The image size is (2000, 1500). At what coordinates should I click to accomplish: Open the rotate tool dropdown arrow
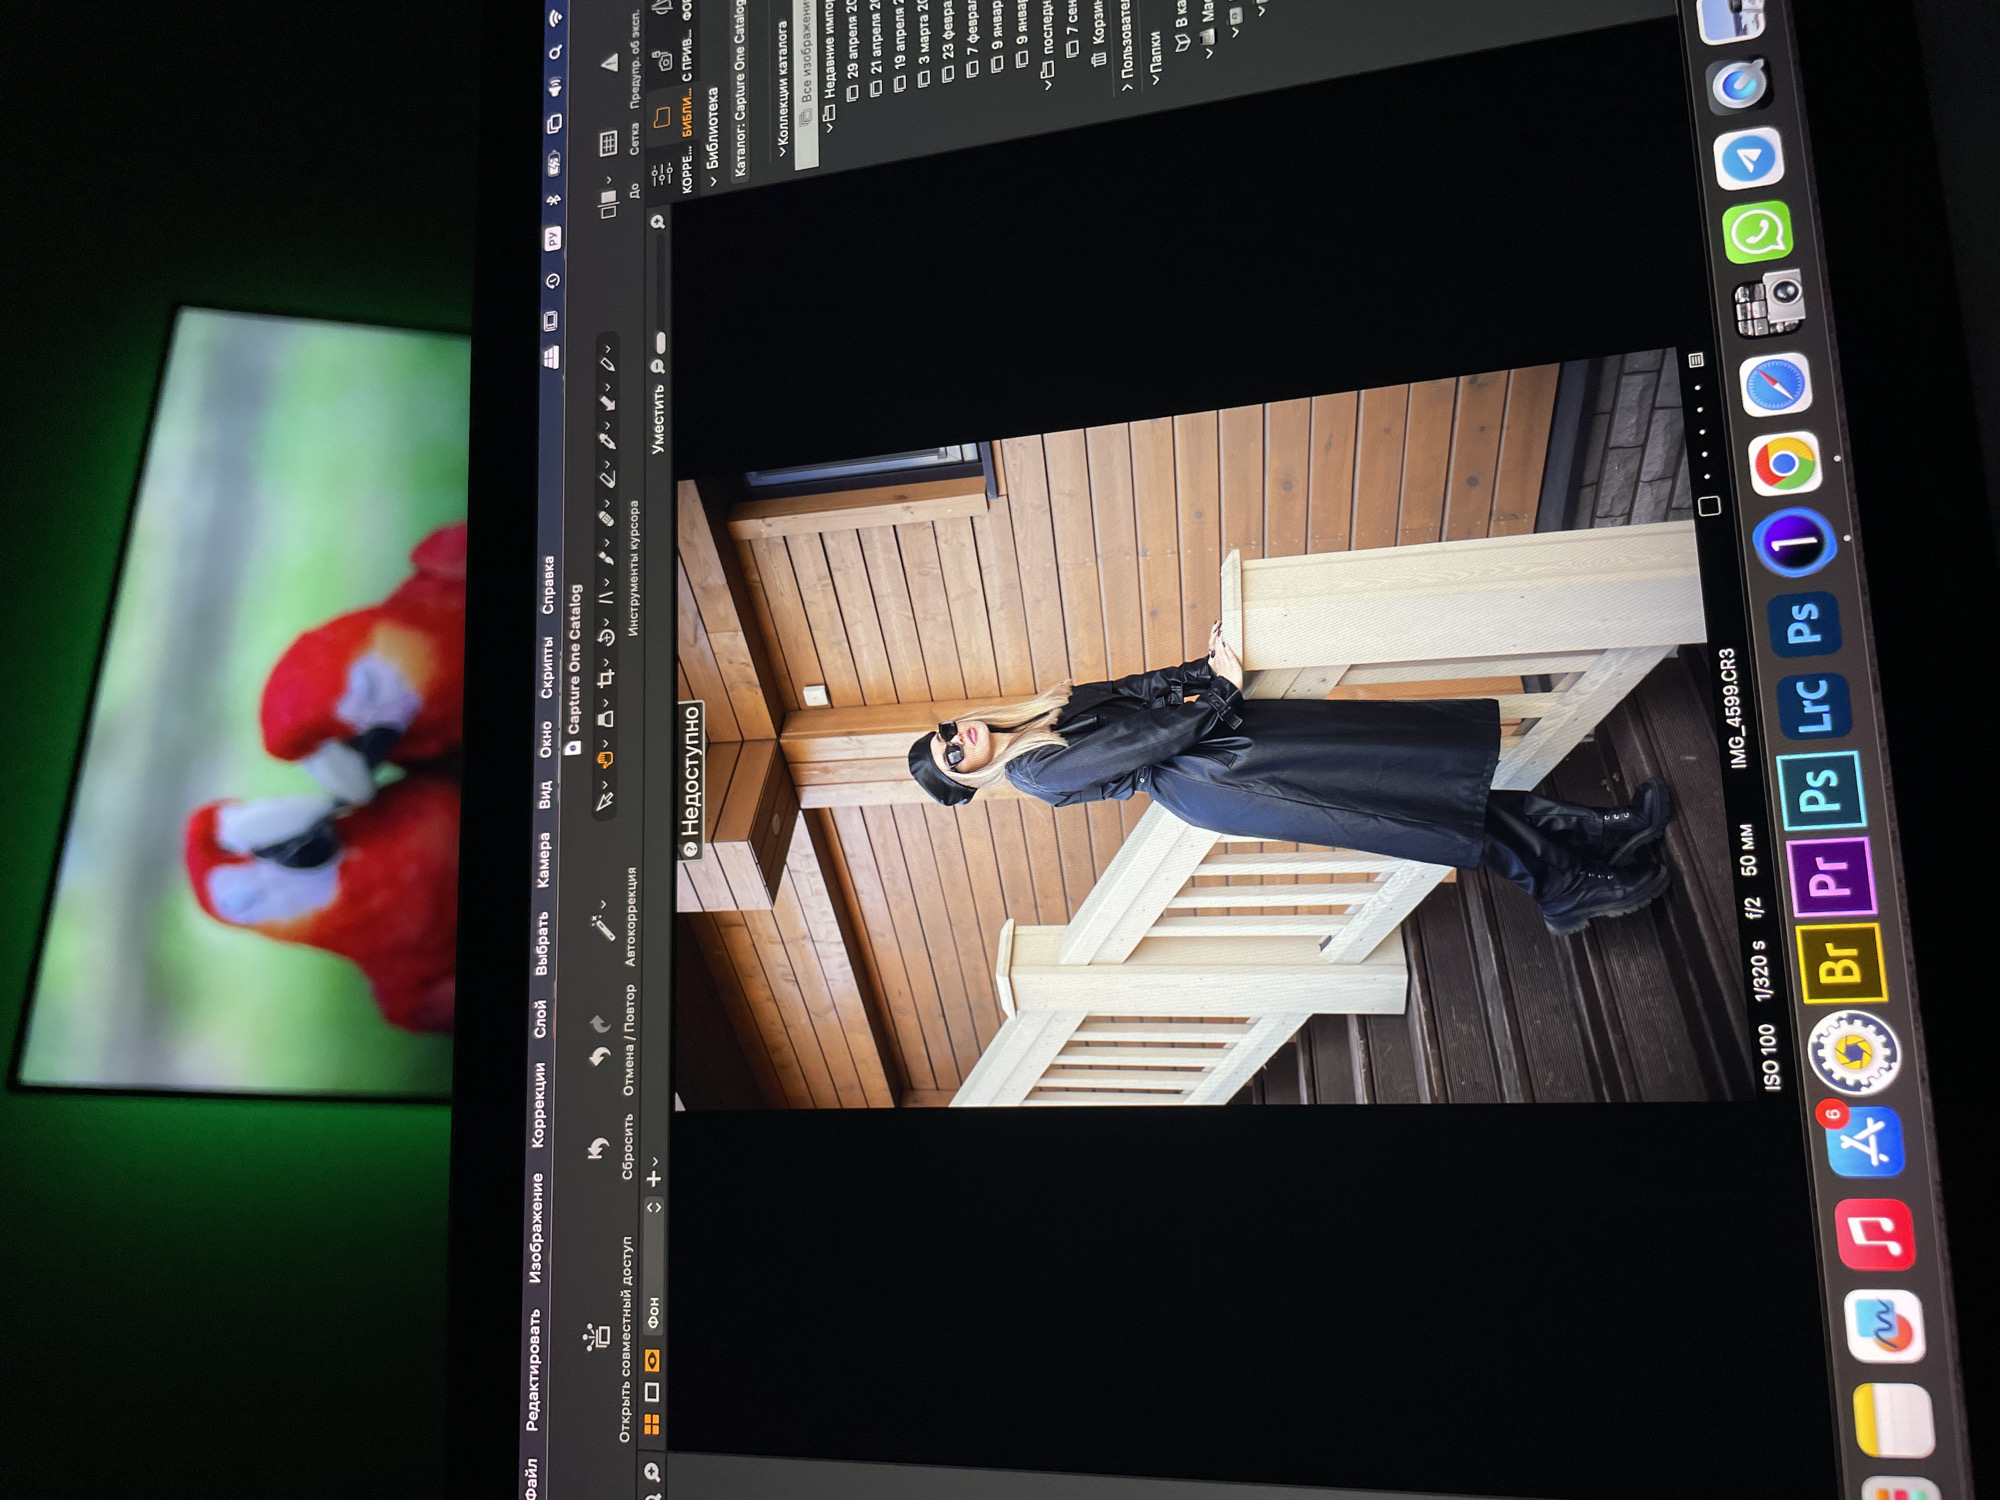[605, 622]
